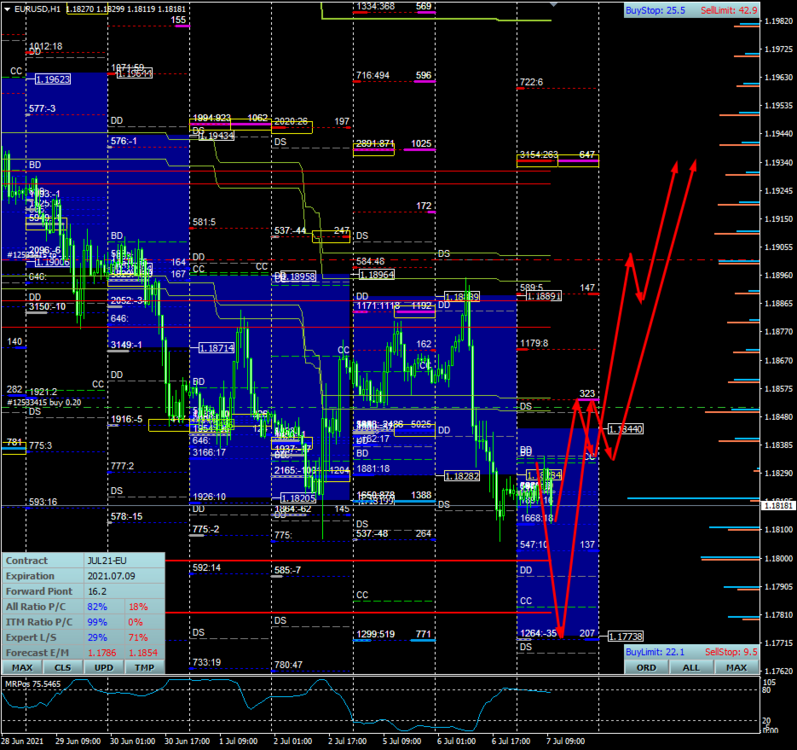Open the EURUSD,H1 chart menu triangle
797x750 pixels.
click(x=8, y=9)
